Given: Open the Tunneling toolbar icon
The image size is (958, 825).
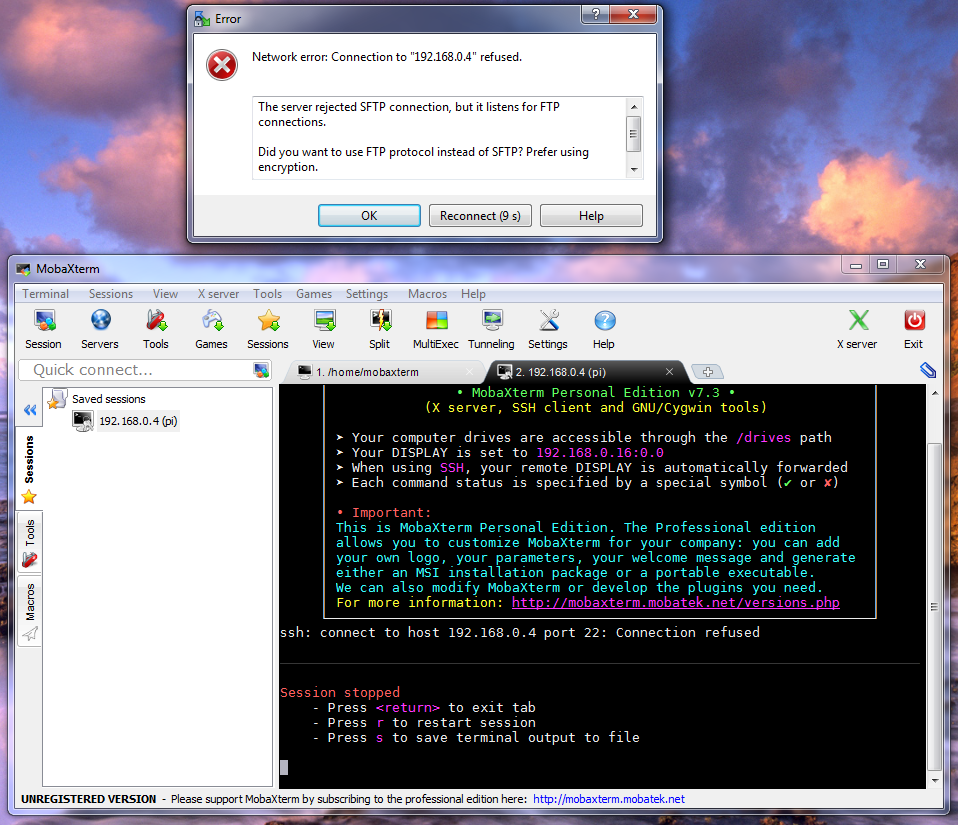Looking at the screenshot, I should (x=491, y=329).
